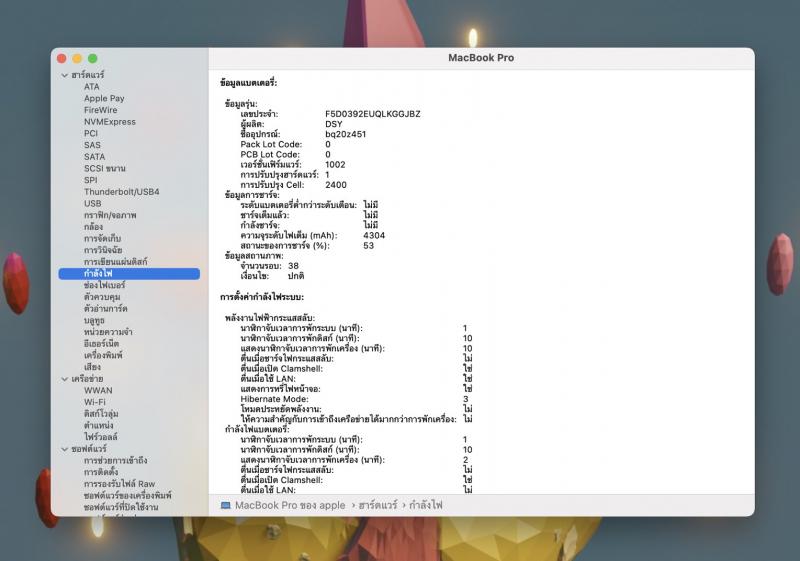The image size is (800, 561).
Task: Open the NVMExpress entry
Action: click(x=110, y=122)
